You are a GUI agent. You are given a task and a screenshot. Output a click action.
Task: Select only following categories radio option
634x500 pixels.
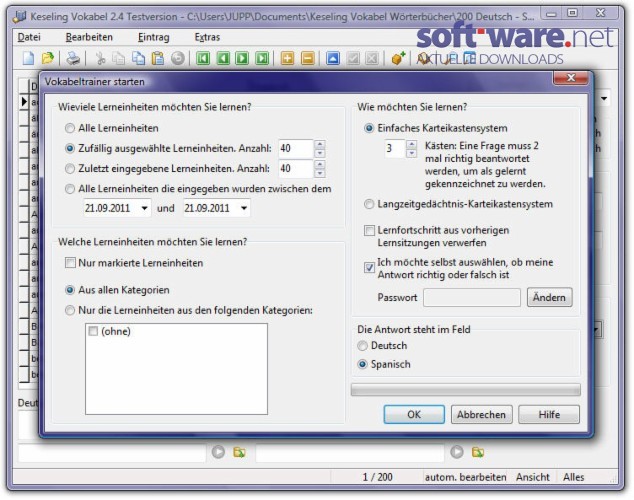[x=70, y=310]
